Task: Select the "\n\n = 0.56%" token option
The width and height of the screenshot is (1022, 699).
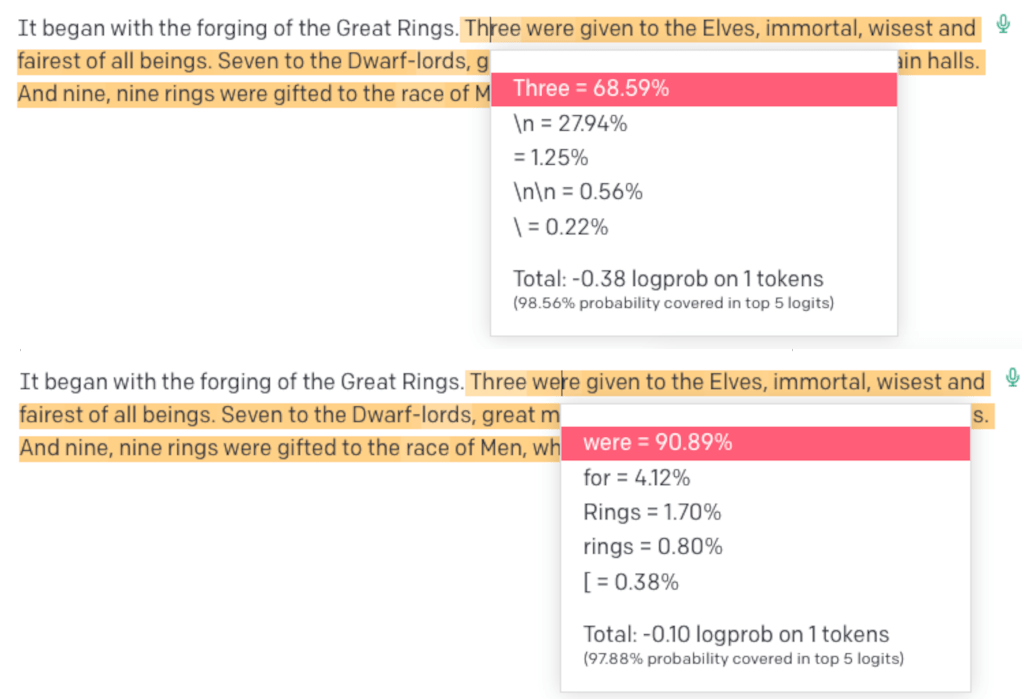Action: [x=578, y=192]
